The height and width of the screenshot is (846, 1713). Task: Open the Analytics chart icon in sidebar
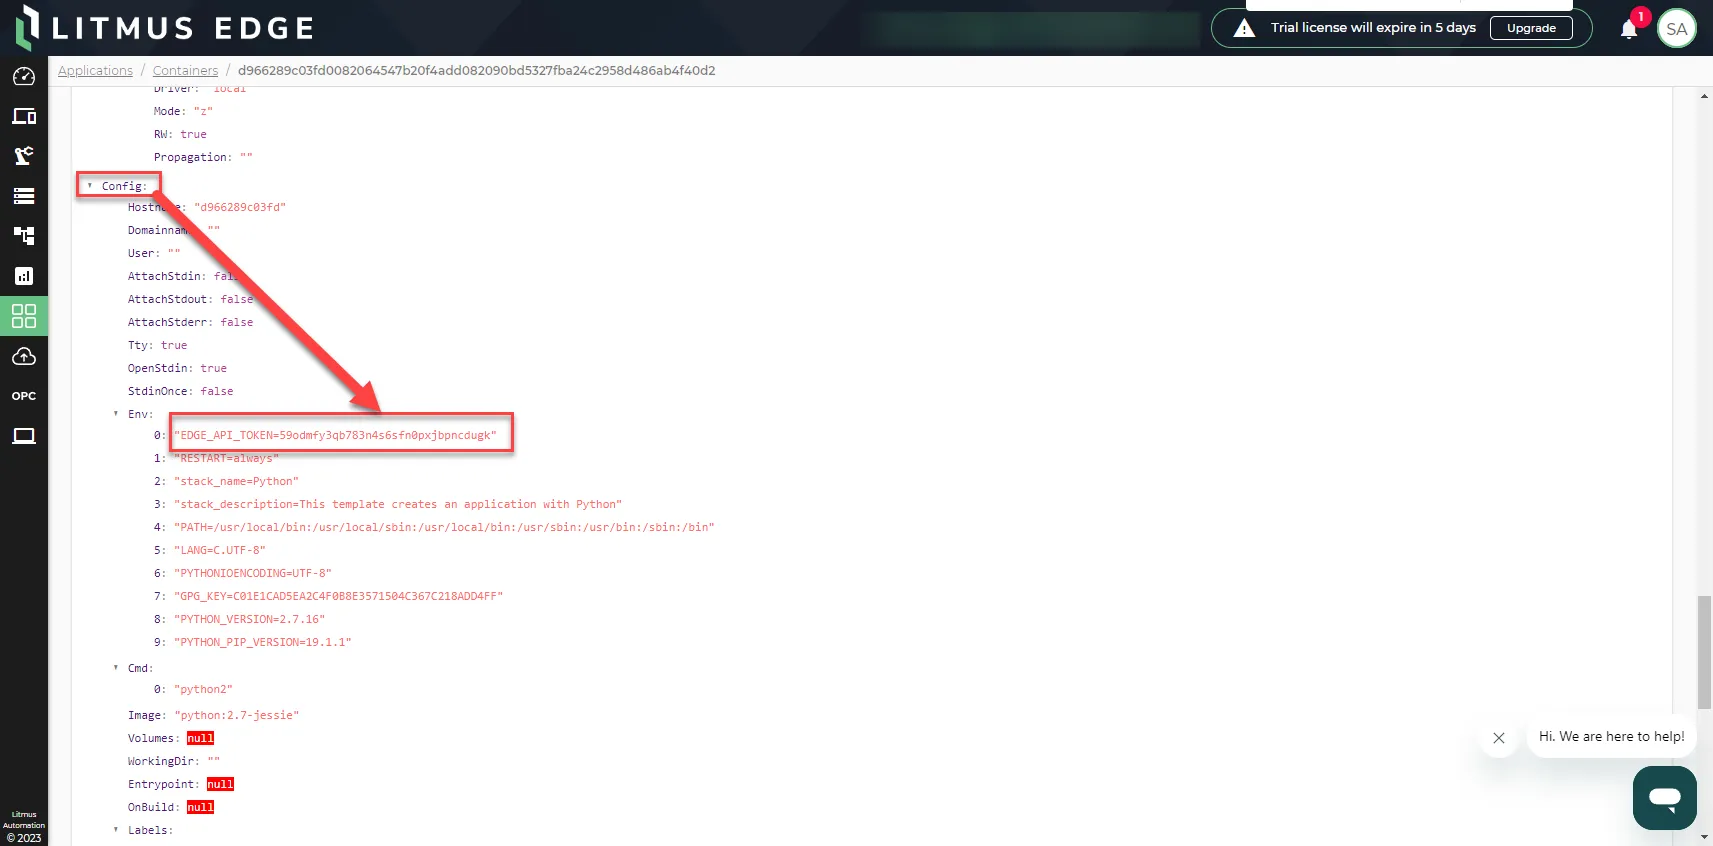pos(24,276)
